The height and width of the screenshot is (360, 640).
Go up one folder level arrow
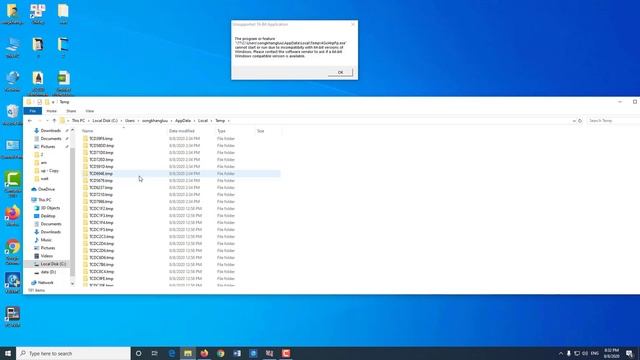54,121
